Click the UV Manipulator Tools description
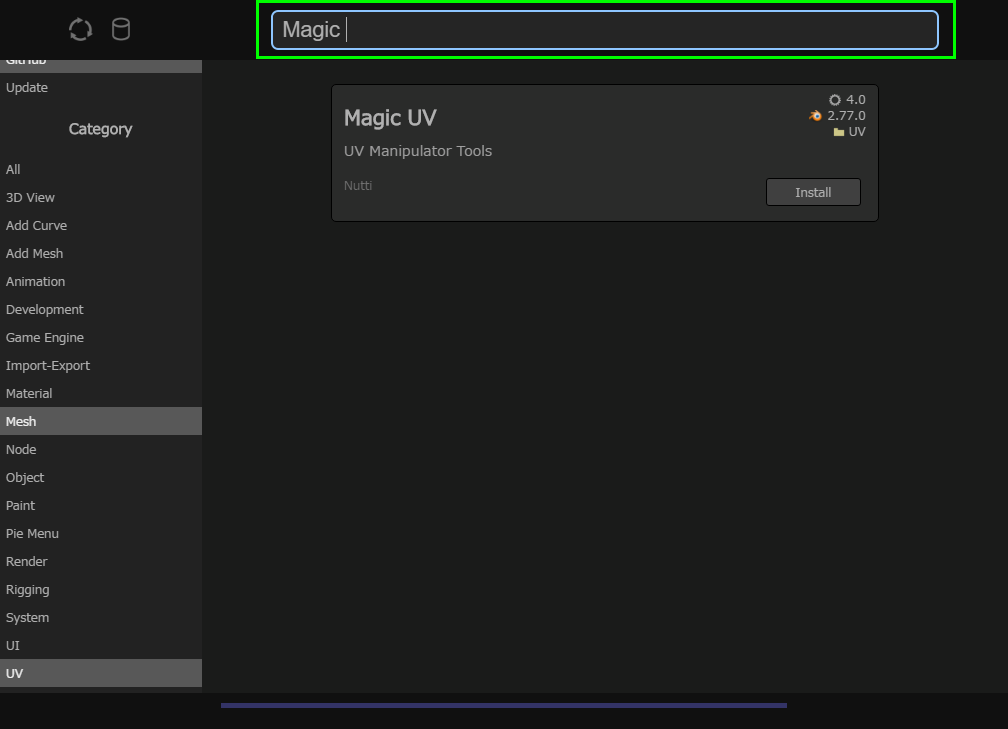The width and height of the screenshot is (1008, 729). click(x=418, y=151)
